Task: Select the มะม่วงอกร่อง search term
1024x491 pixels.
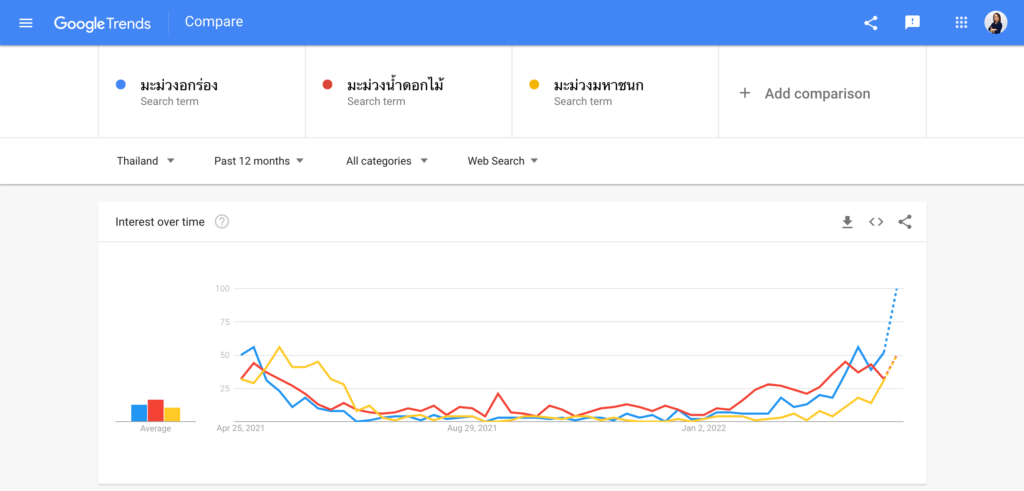Action: click(179, 86)
